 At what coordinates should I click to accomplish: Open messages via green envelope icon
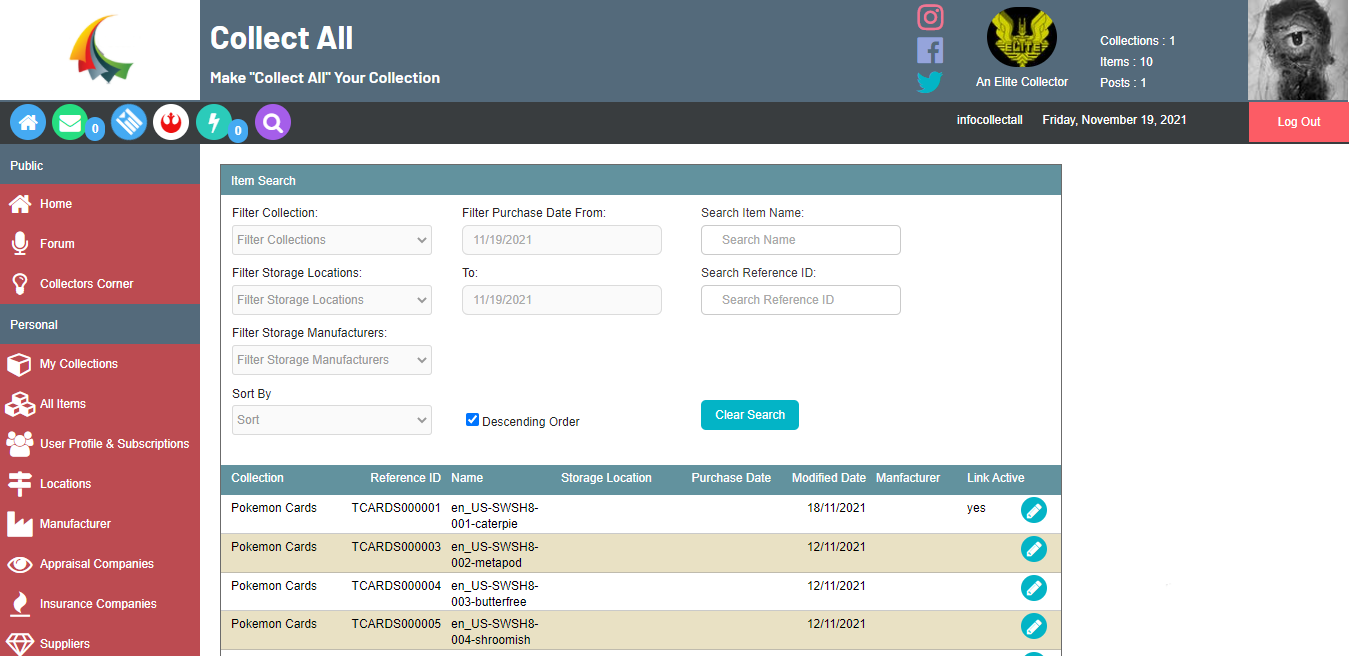69,122
